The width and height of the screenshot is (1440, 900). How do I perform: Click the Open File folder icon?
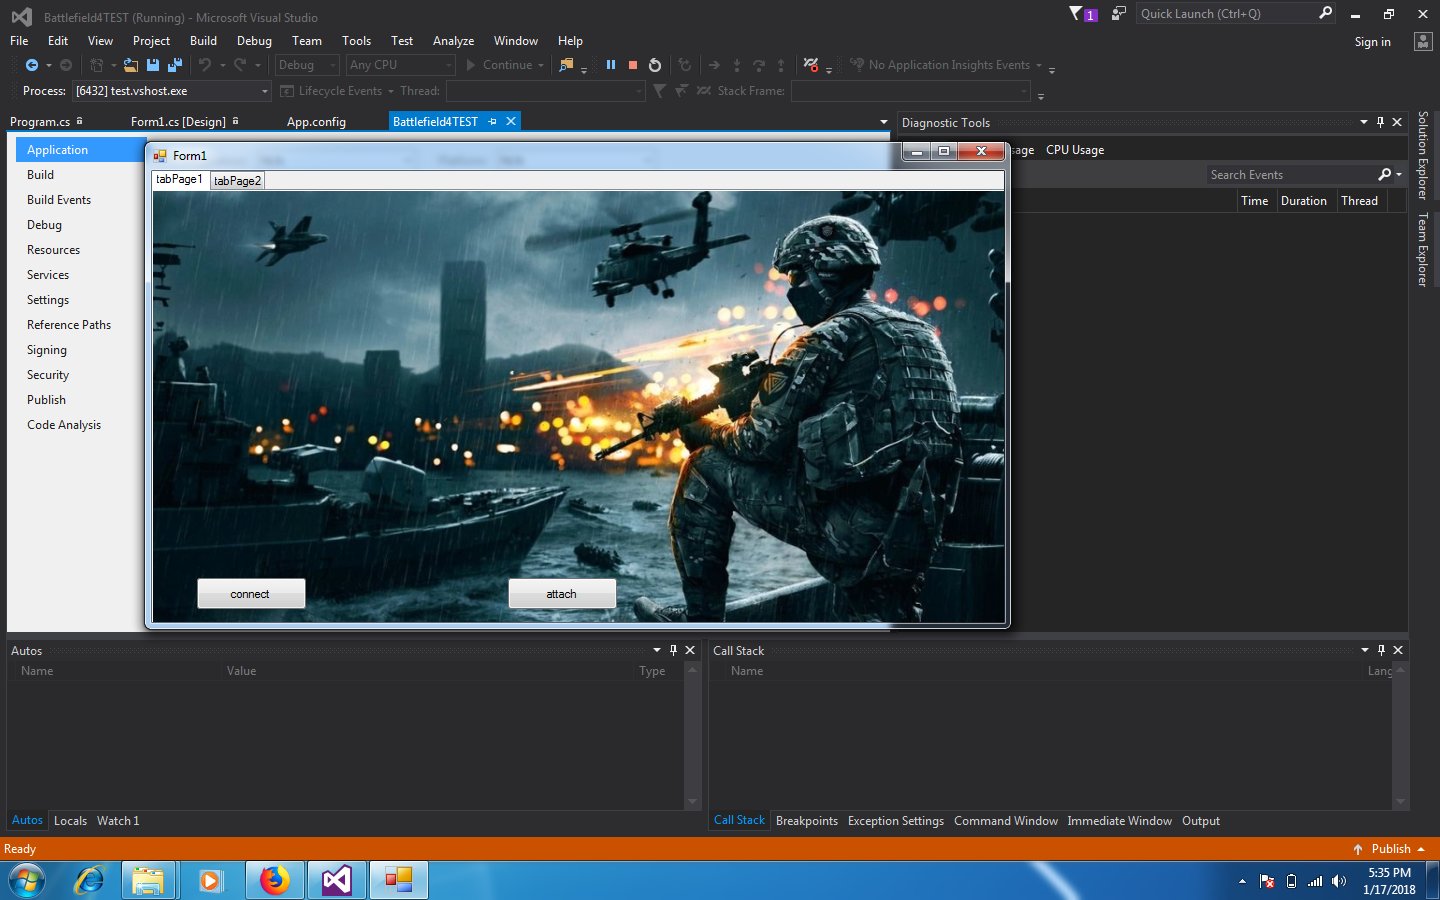tap(130, 65)
